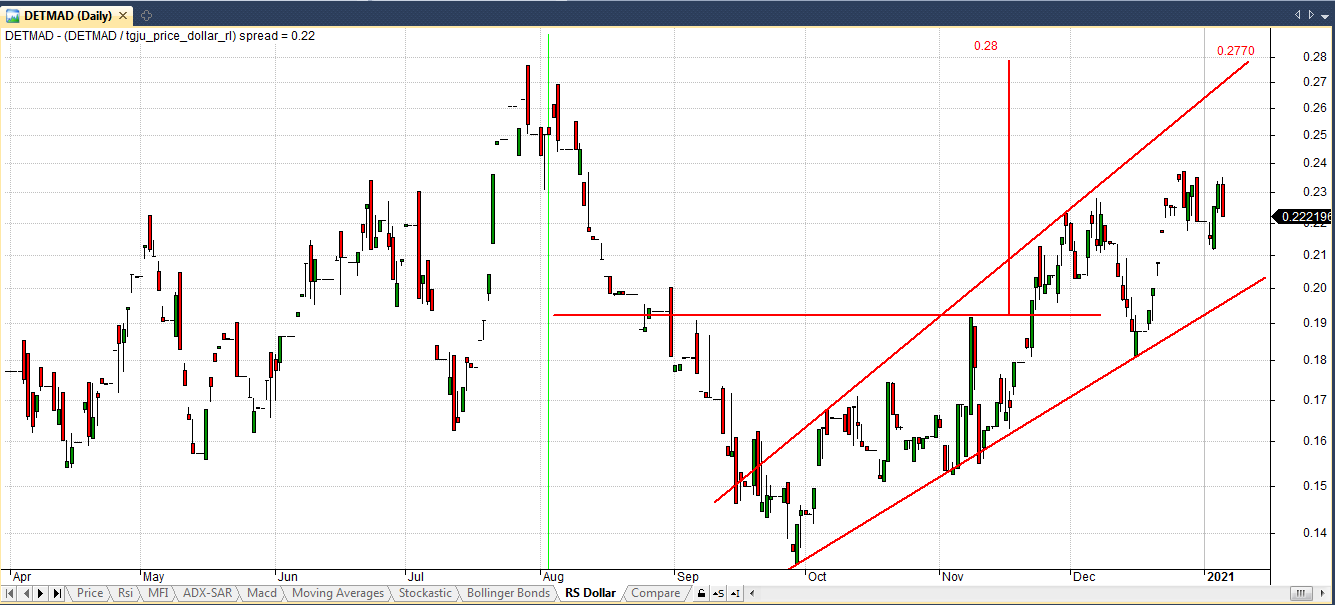Go to the previous sheet tab
Viewport: 1335px width, 605px height.
[27, 593]
